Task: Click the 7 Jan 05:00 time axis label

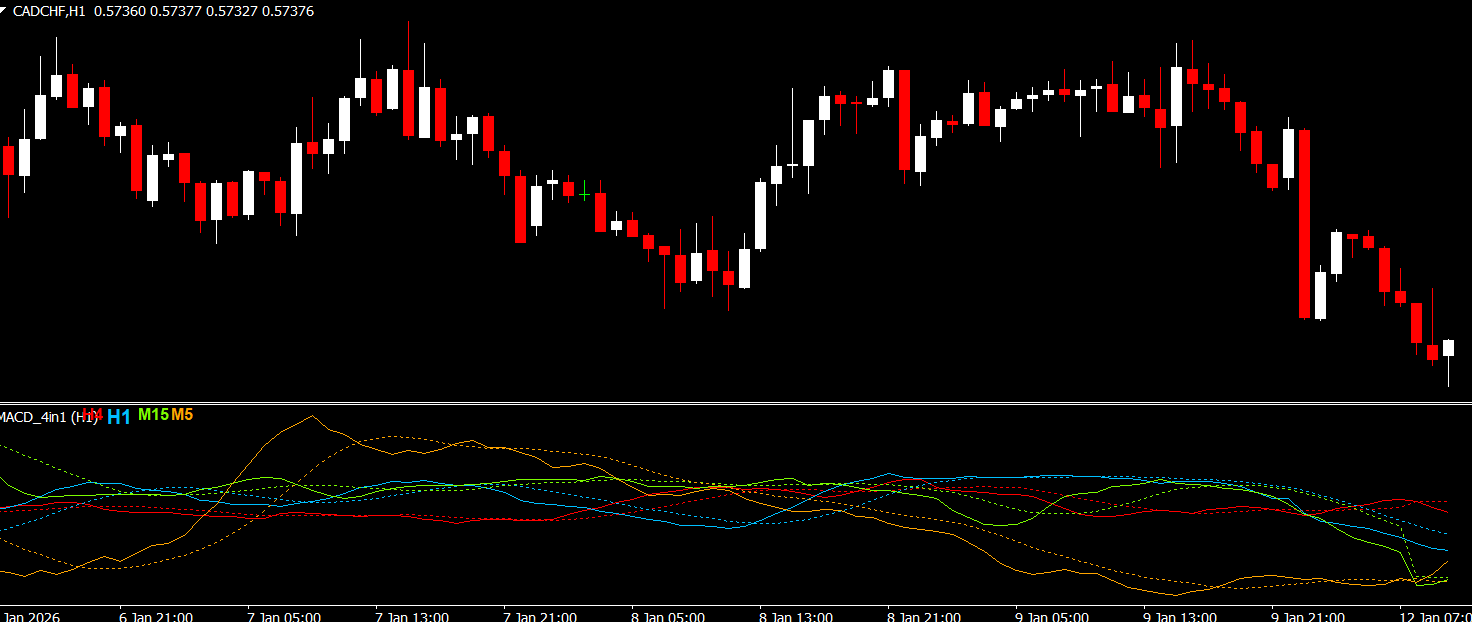Action: (x=284, y=616)
